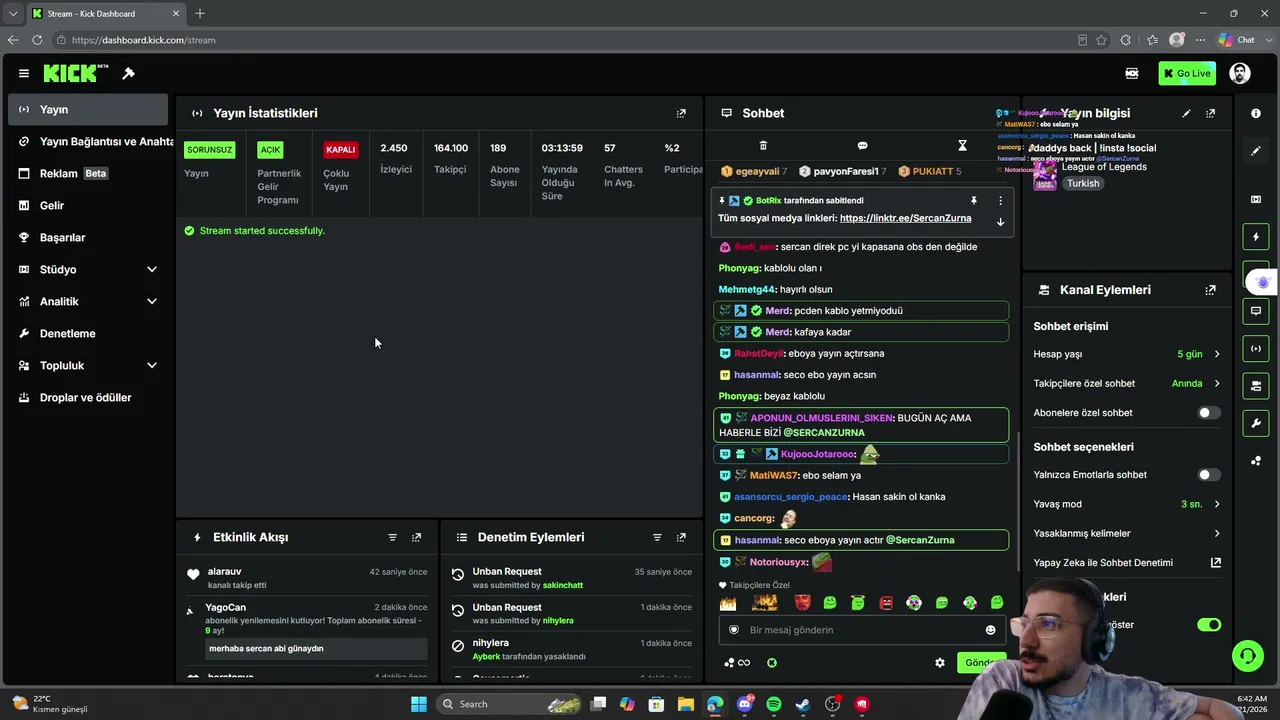This screenshot has width=1280, height=720.
Task: Click the broadcast signal icon in right sidebar
Action: click(1256, 348)
